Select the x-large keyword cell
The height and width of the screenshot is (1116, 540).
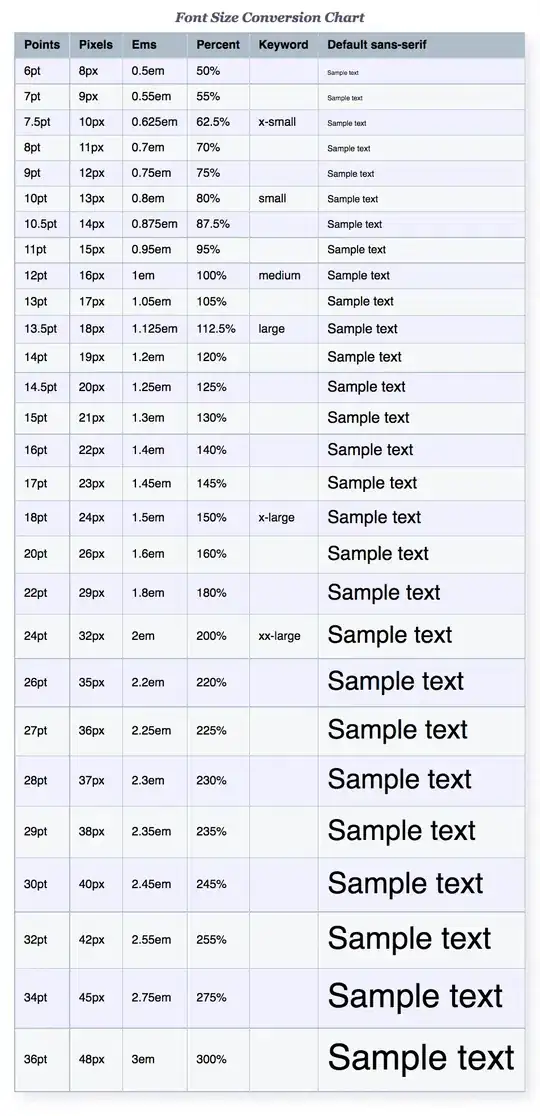[283, 517]
